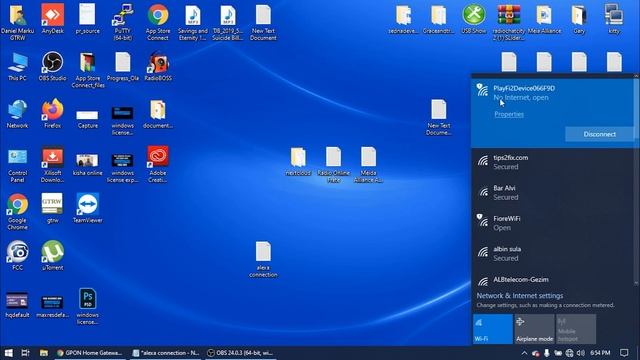Image resolution: width=640 pixels, height=360 pixels.
Task: Select the kitty desktop shortcut
Action: pyautogui.click(x=614, y=18)
